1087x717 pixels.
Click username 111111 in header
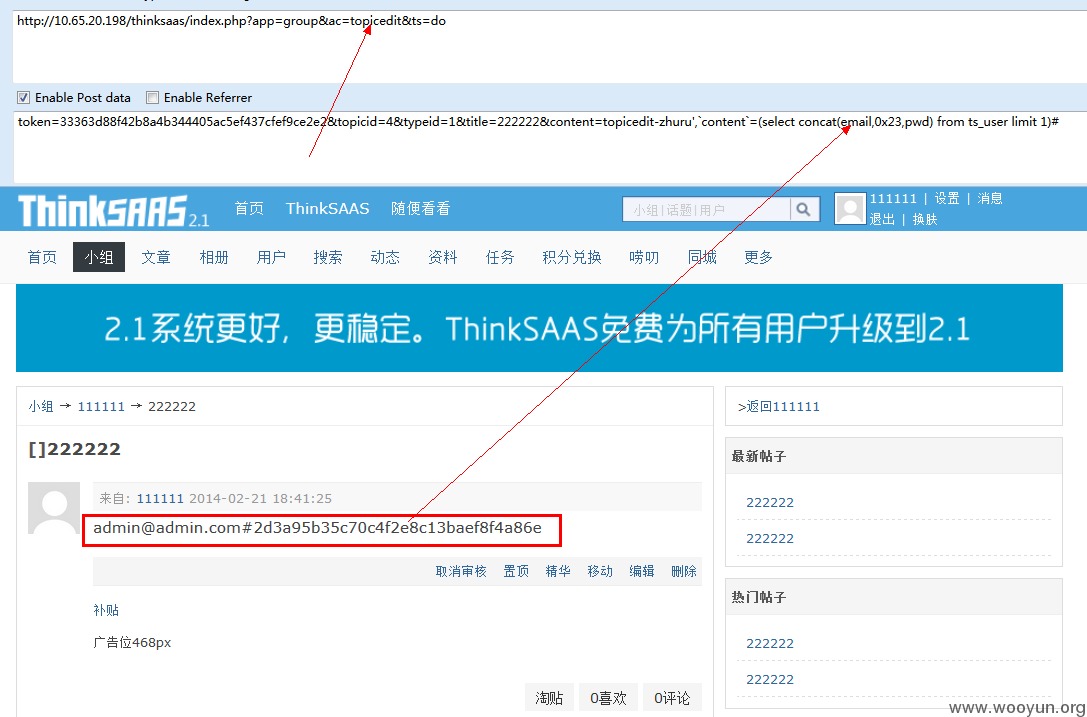(x=893, y=198)
